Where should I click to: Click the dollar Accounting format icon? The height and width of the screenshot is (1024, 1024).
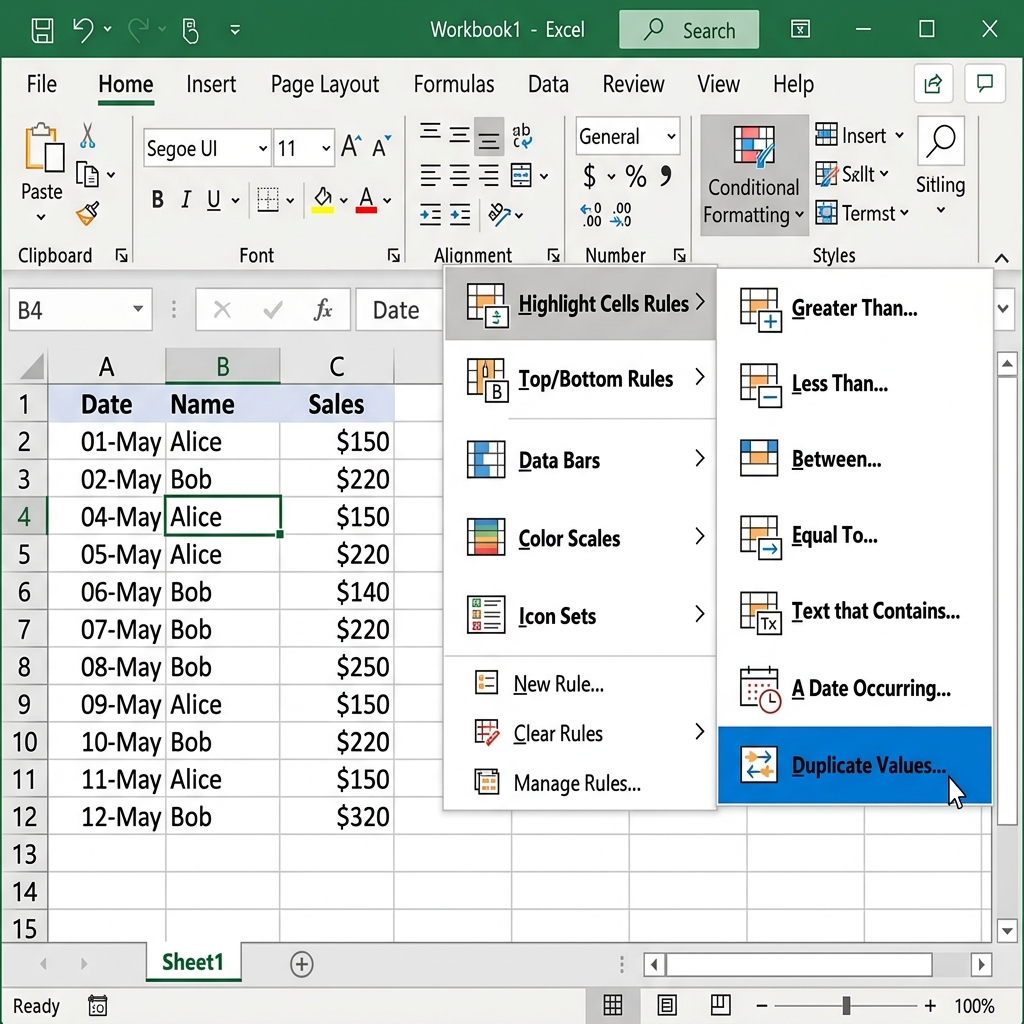(590, 176)
